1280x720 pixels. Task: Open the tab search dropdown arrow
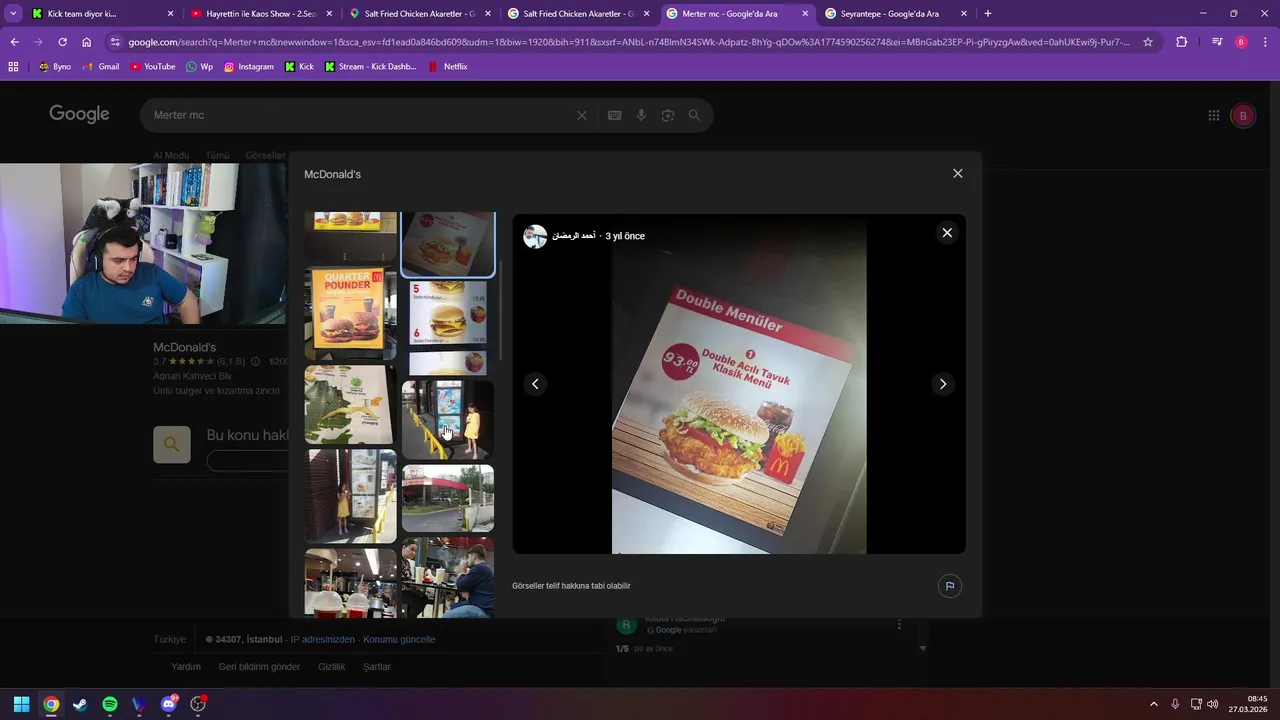point(13,14)
